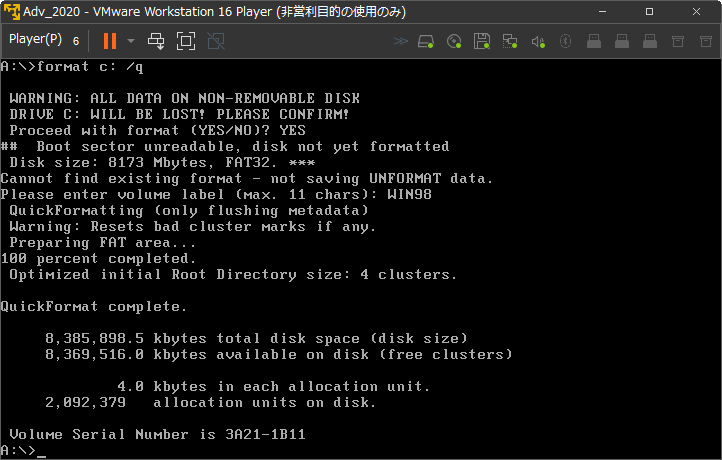Click the 'Proceed with format (YES/NO)? YES' line

pos(157,130)
